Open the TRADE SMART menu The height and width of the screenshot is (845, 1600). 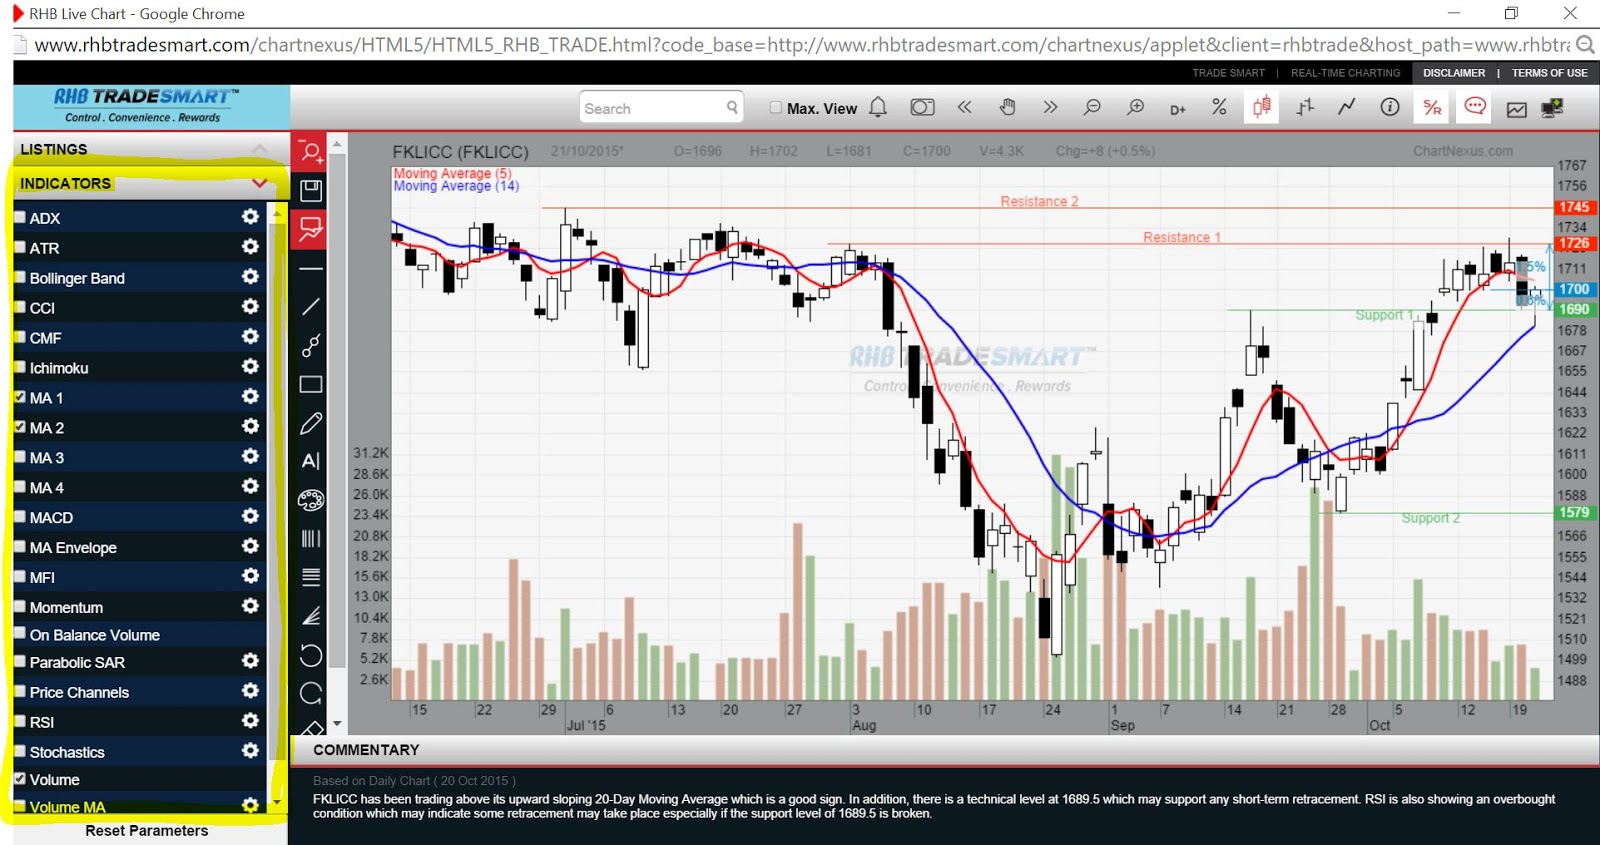tap(1228, 73)
